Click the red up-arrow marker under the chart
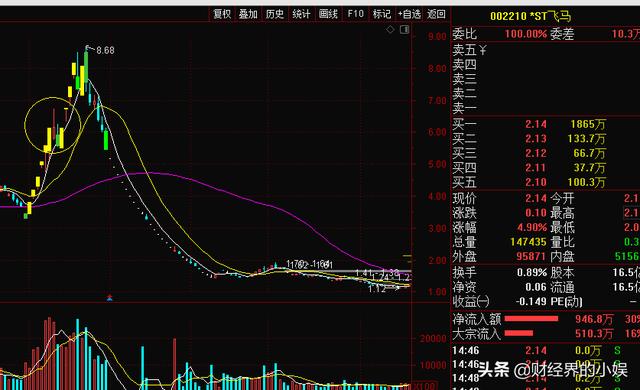 pos(109,297)
